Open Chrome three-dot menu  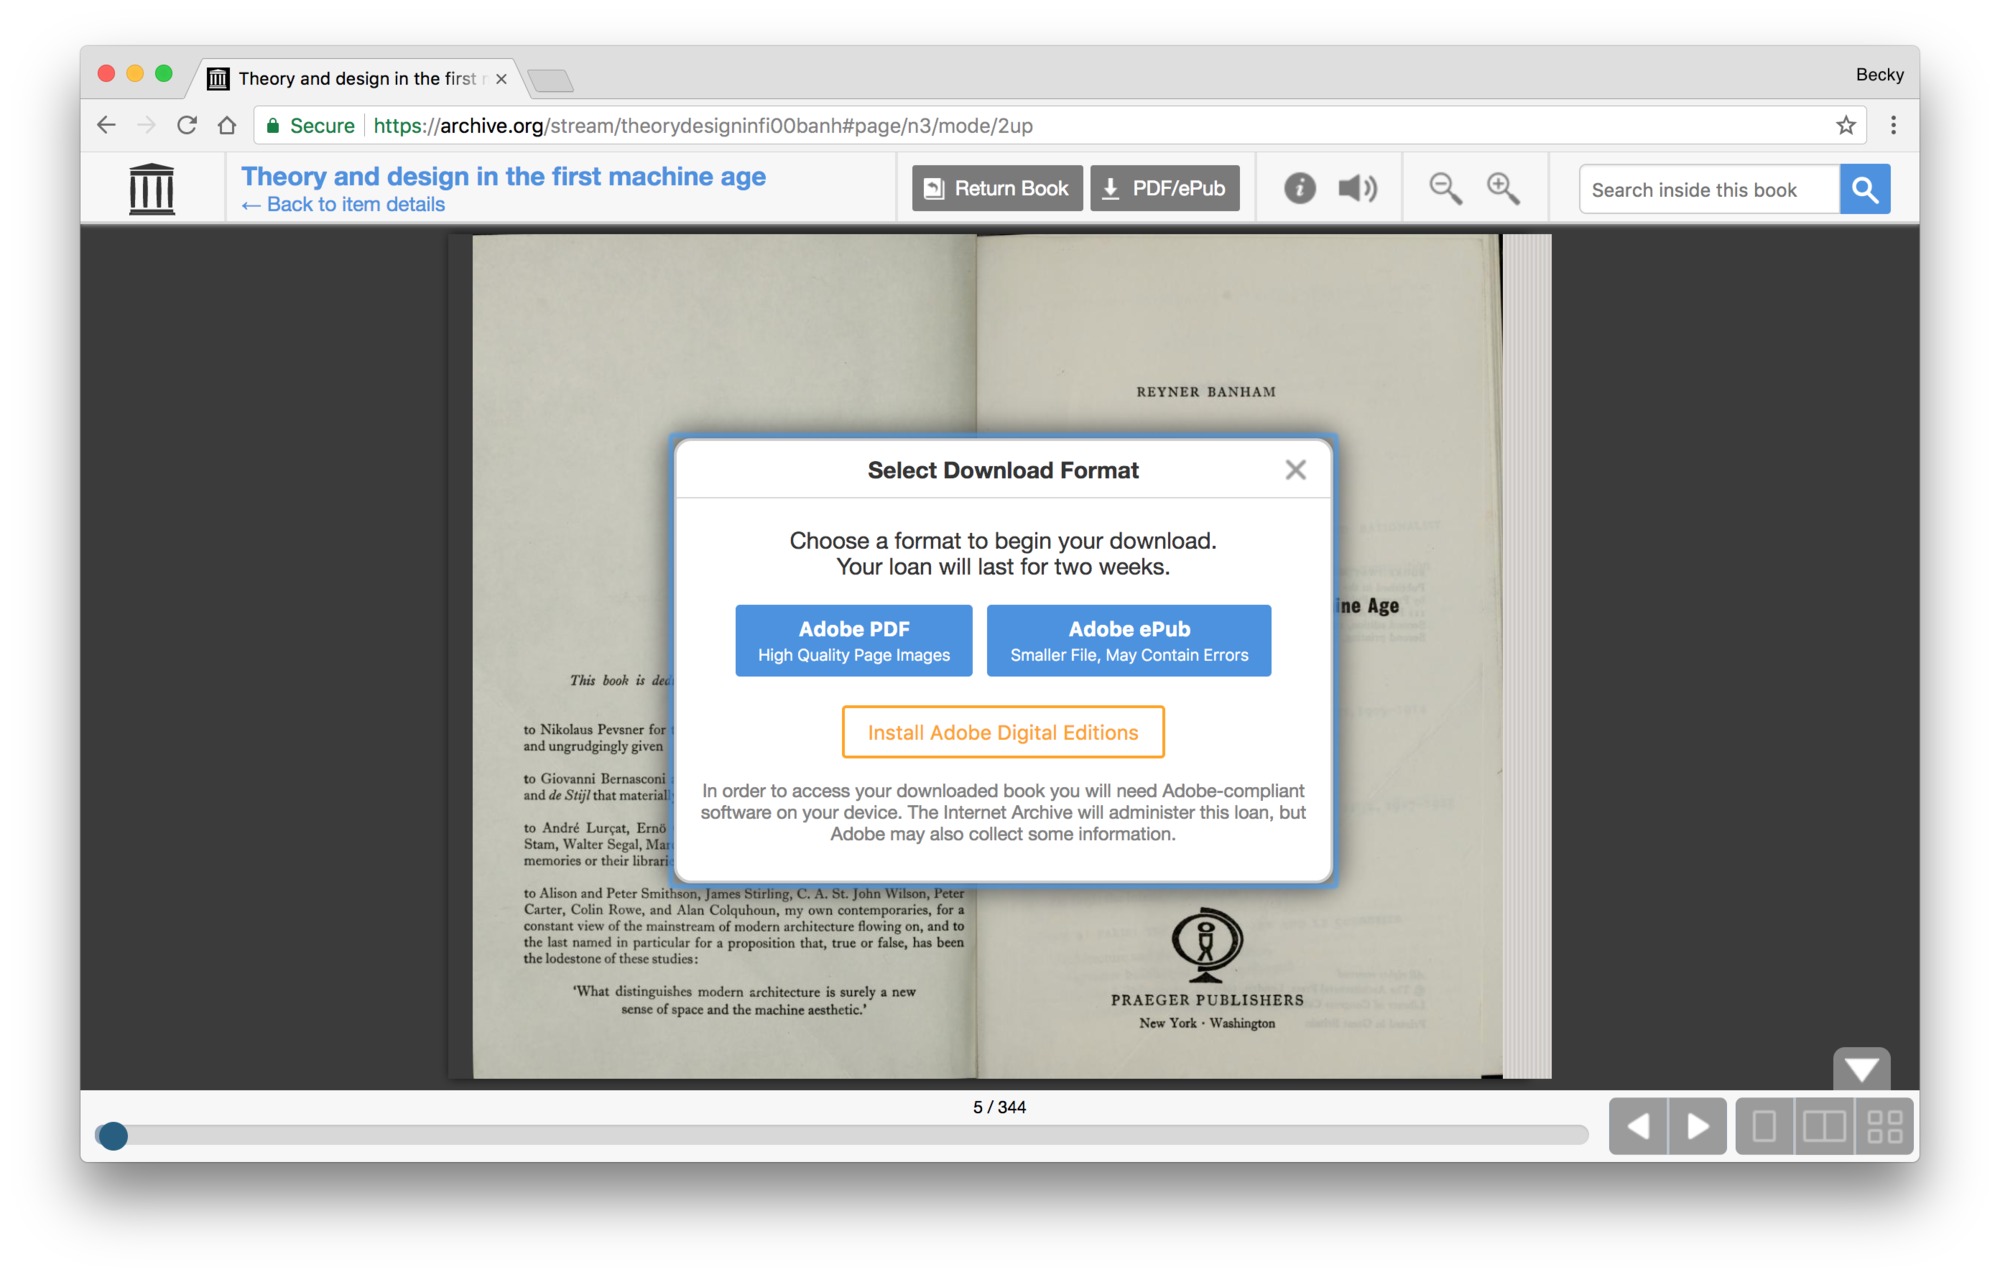point(1893,125)
